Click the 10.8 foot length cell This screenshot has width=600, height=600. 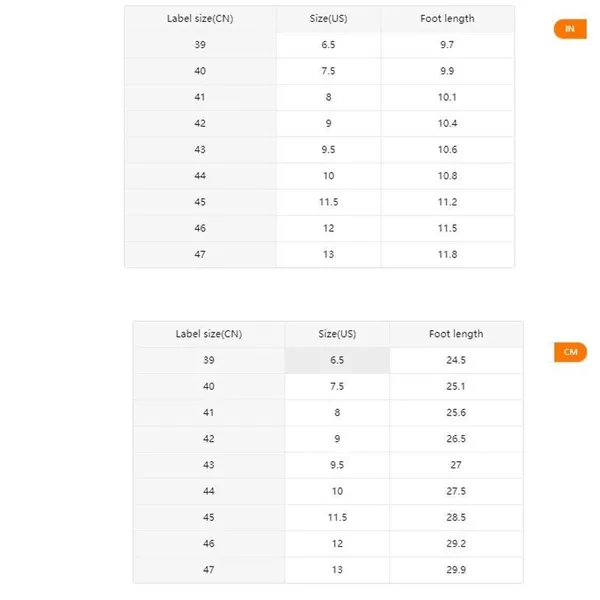[x=447, y=176]
